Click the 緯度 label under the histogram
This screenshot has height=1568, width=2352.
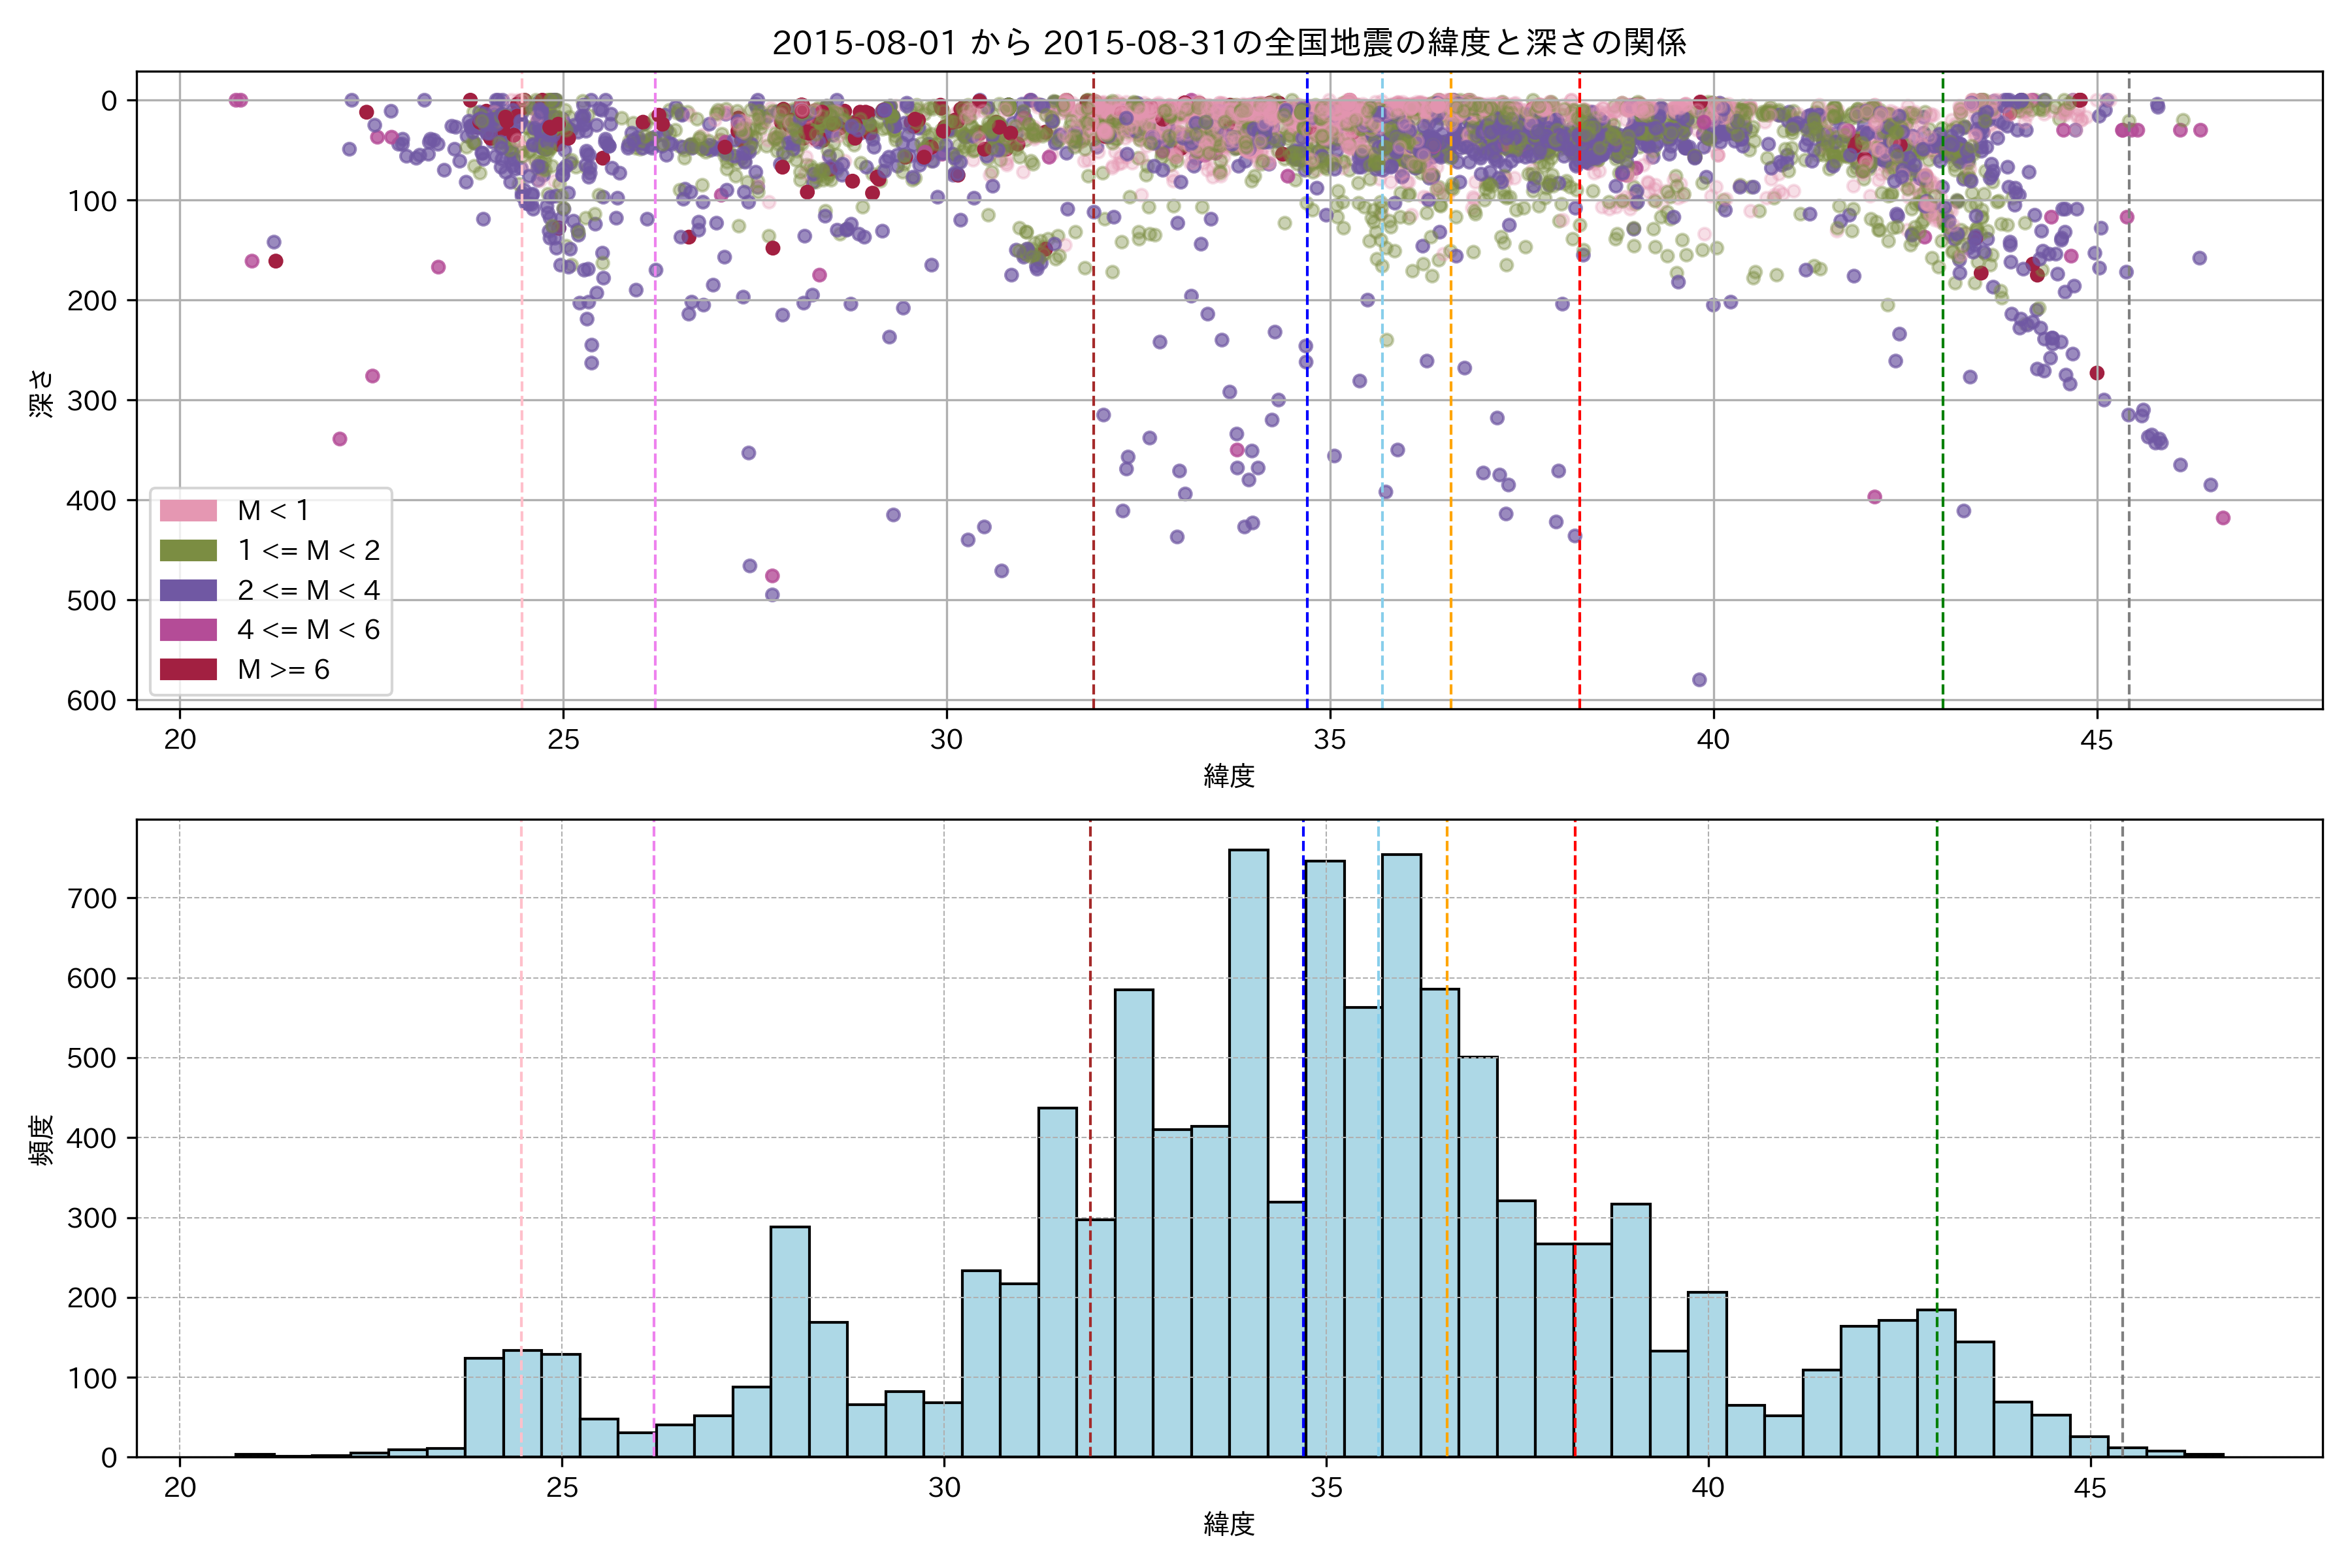(x=1229, y=1524)
